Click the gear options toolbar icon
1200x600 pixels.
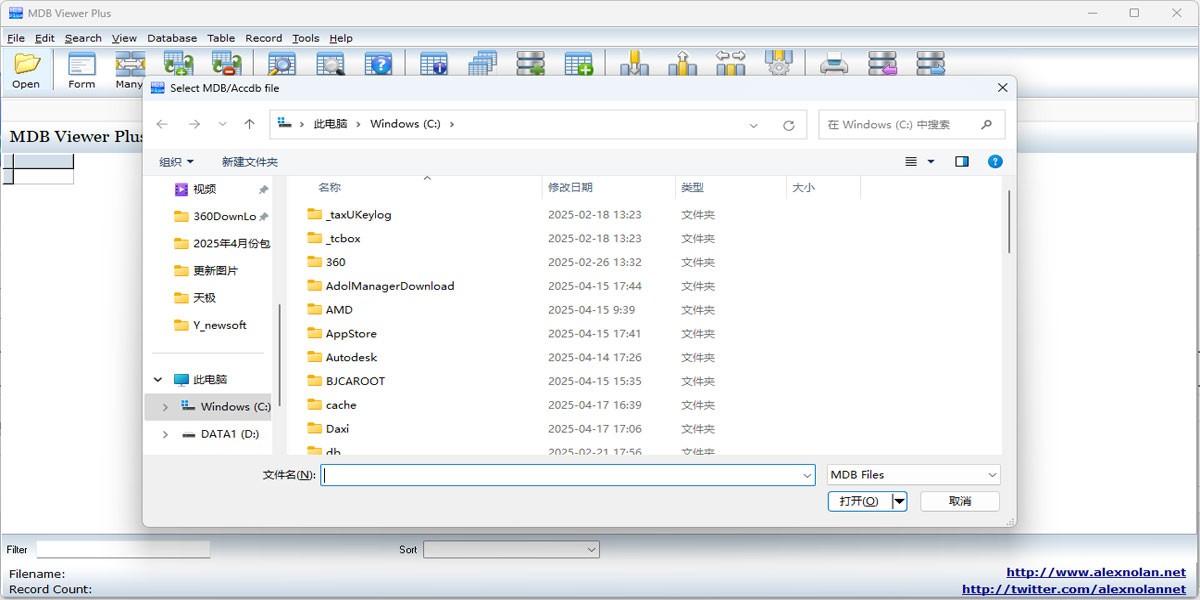(x=778, y=65)
